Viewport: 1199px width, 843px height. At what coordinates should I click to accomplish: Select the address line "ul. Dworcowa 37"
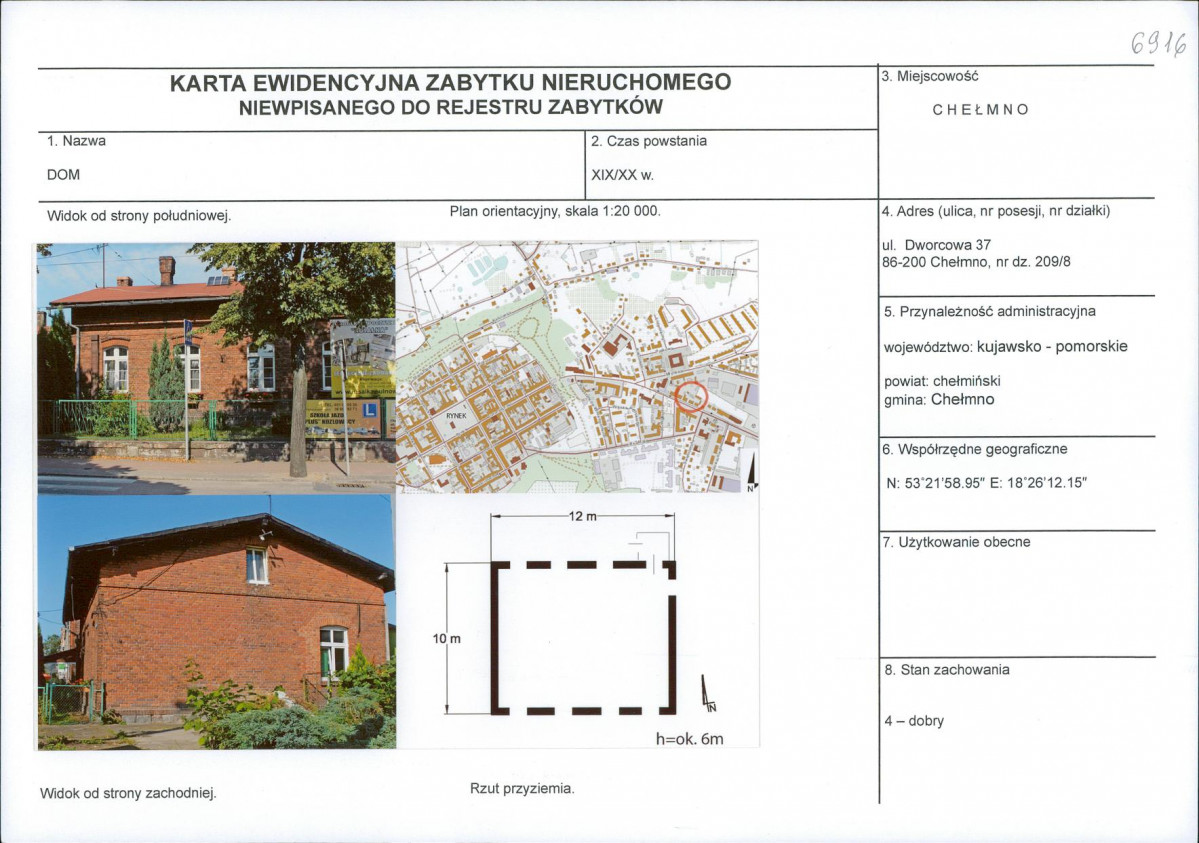click(x=937, y=245)
